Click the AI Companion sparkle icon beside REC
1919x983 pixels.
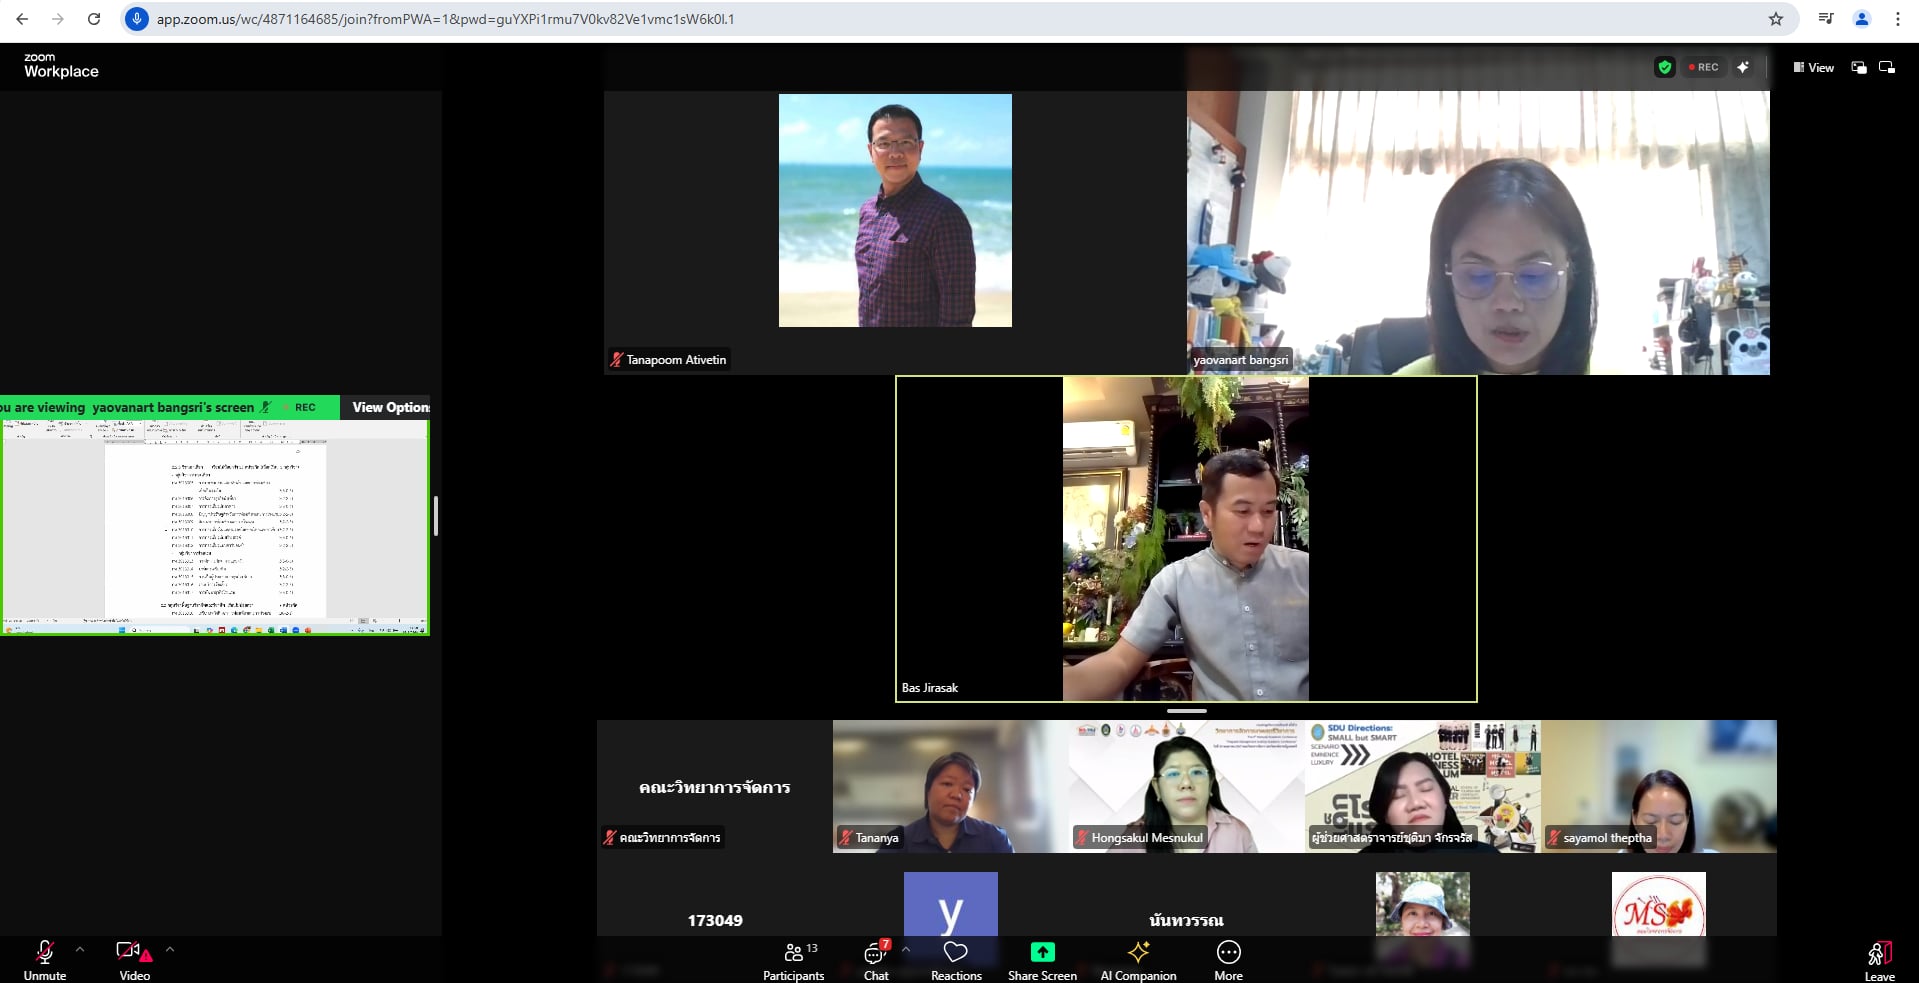tap(1743, 67)
